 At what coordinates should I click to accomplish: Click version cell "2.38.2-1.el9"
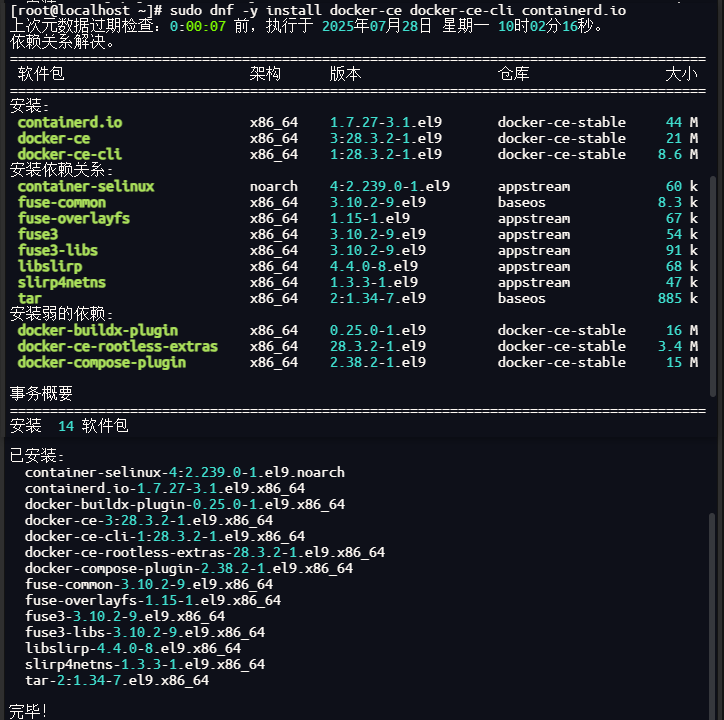[378, 363]
